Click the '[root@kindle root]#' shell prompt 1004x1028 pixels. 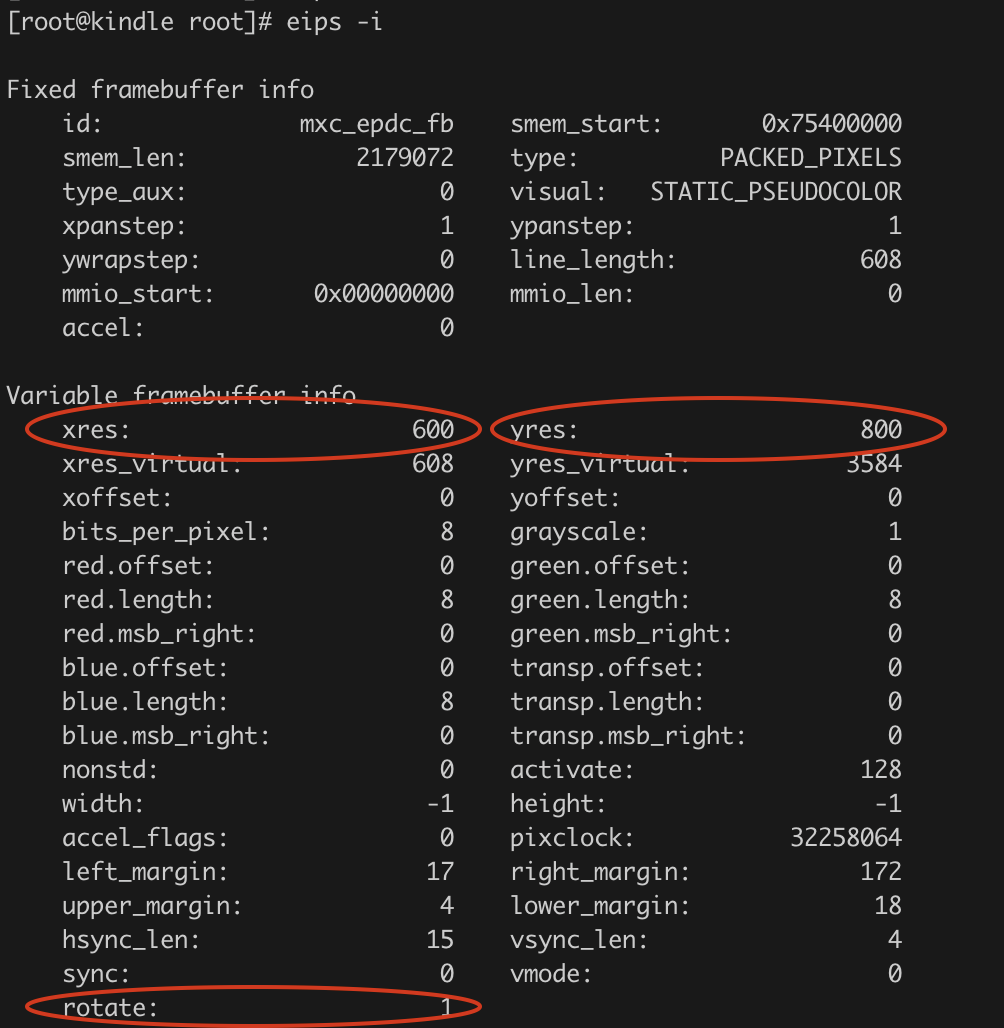[x=140, y=21]
